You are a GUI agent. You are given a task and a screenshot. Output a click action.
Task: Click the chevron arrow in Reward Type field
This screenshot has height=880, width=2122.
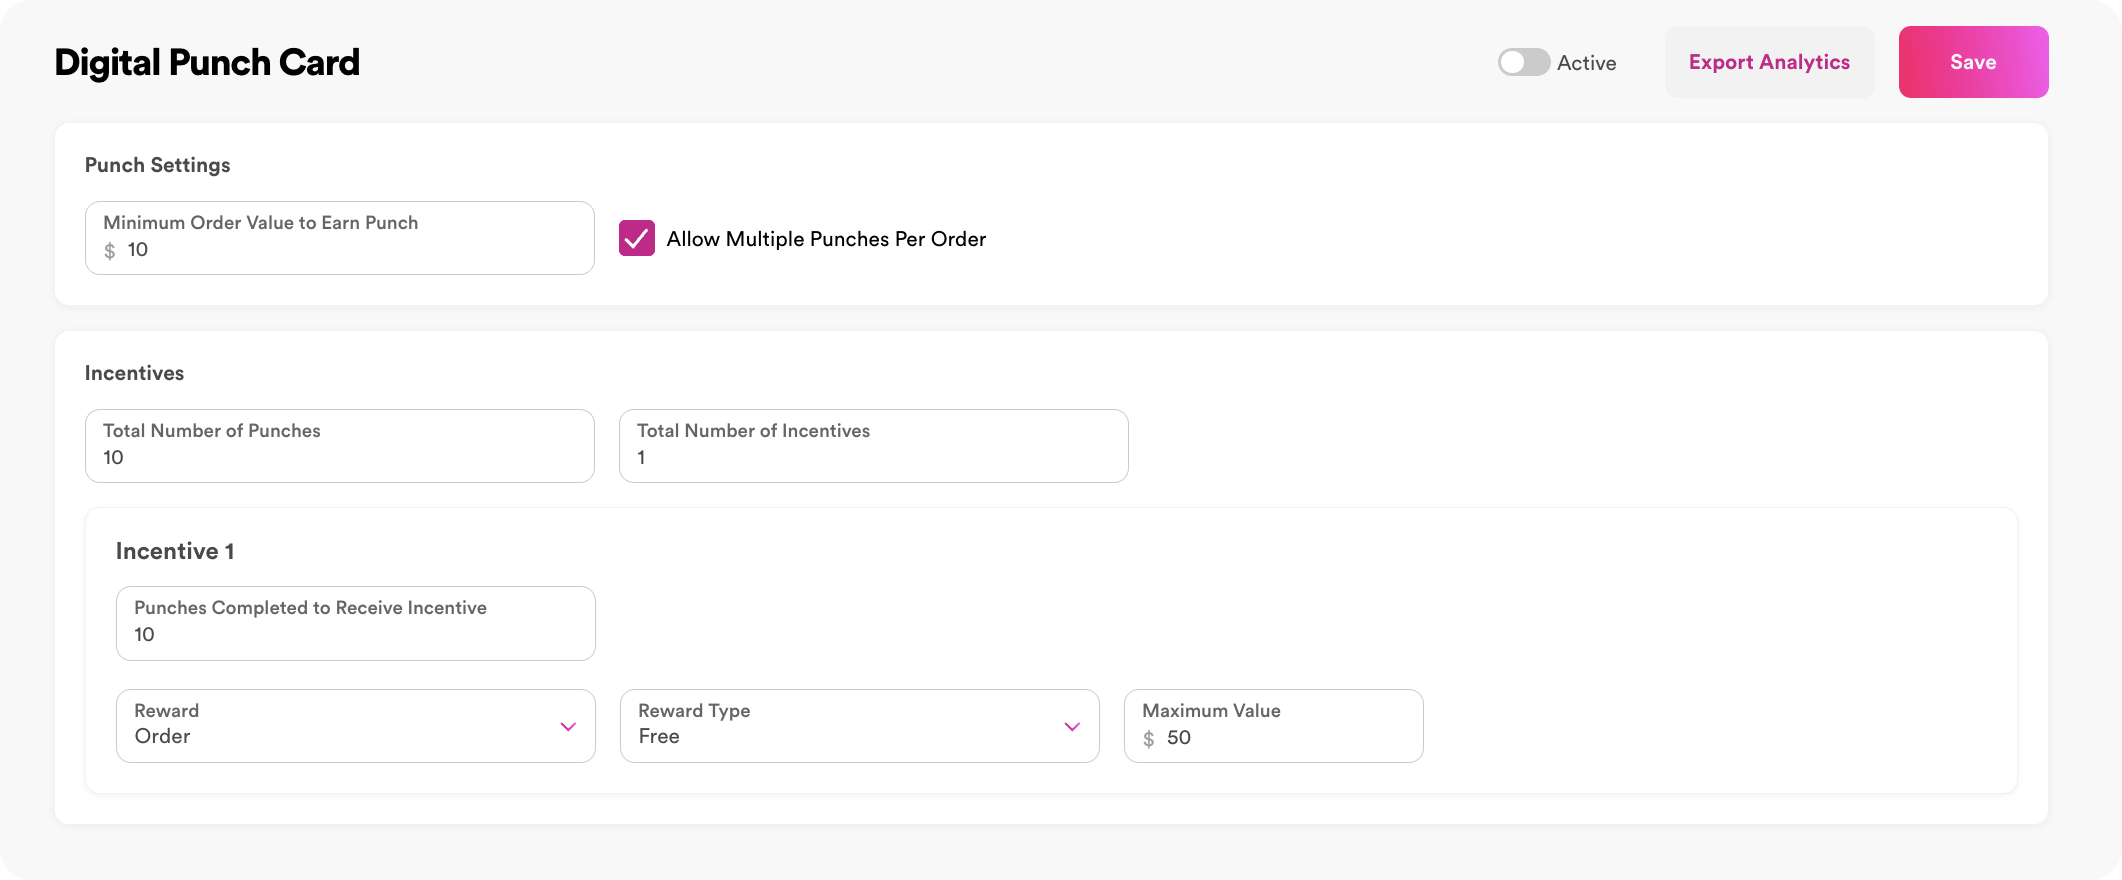click(x=1072, y=727)
